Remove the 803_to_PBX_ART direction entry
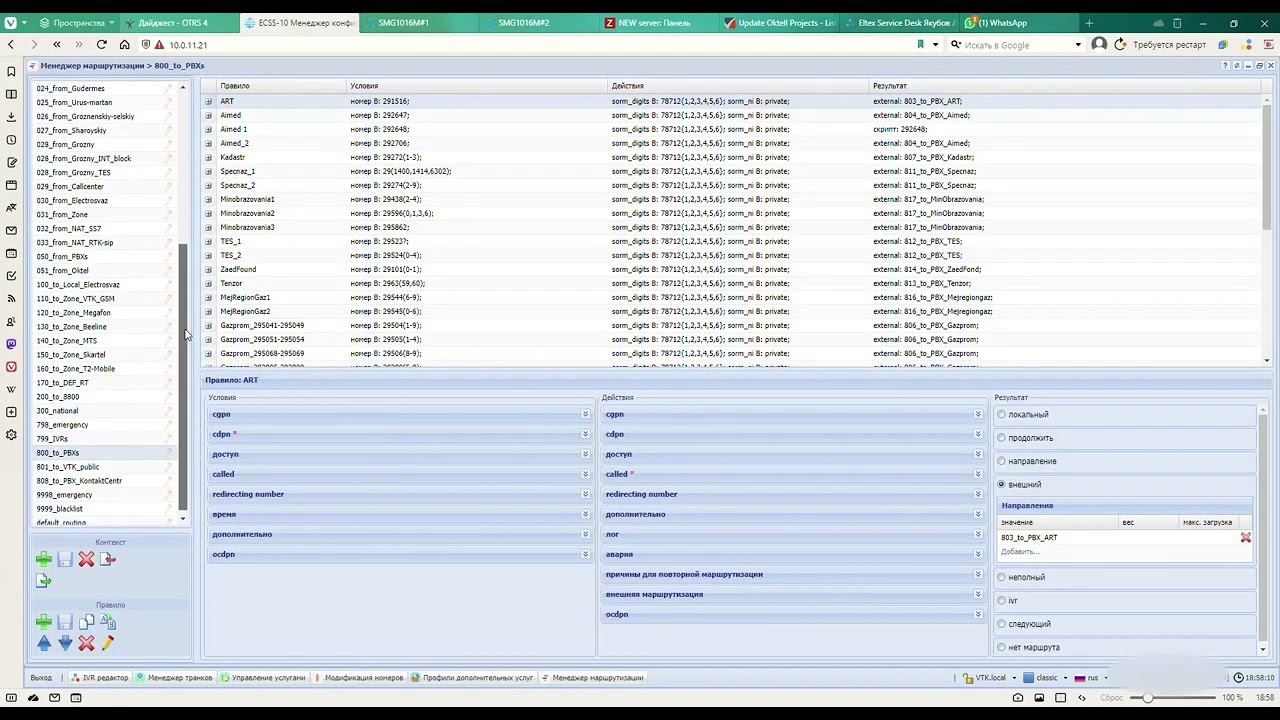 (1245, 538)
